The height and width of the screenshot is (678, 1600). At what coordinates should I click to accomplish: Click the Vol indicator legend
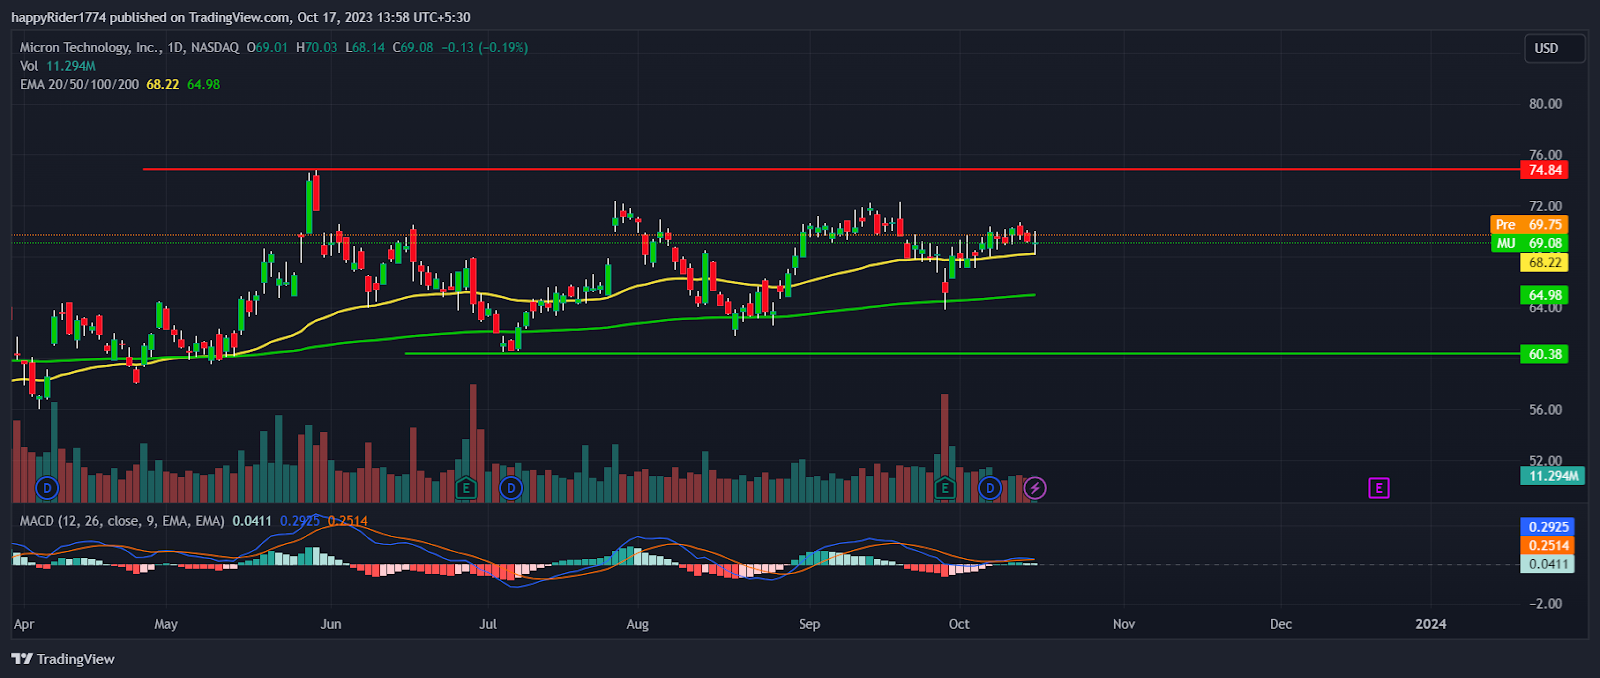coord(29,66)
